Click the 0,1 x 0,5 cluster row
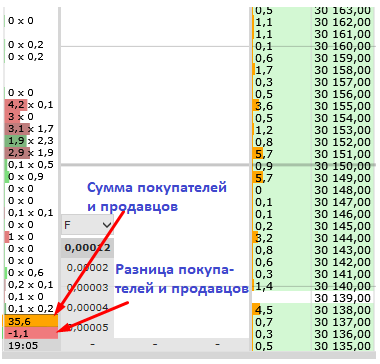380x364 pixels. 30,165
